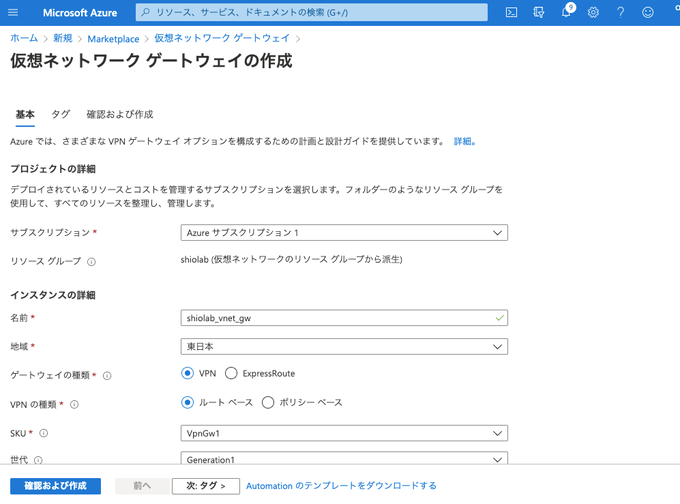Open notifications bell icon

(566, 12)
